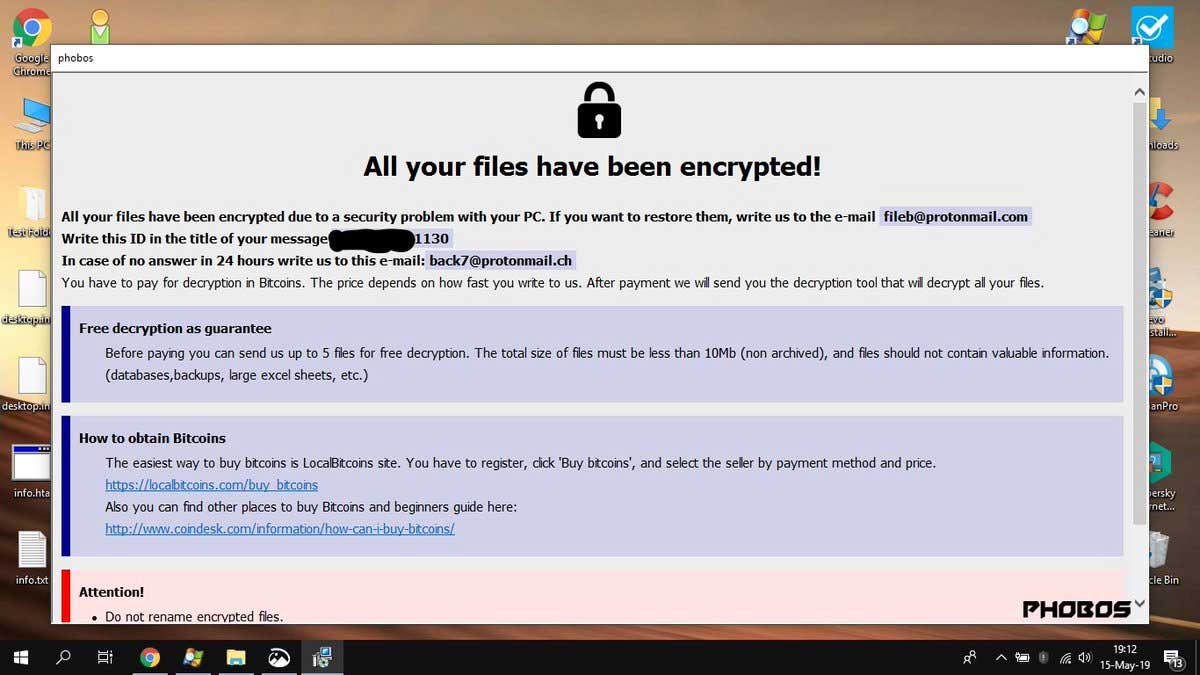The height and width of the screenshot is (675, 1200).
Task: Open the localbitcoins.com buy_bitcoins link
Action: pos(212,485)
